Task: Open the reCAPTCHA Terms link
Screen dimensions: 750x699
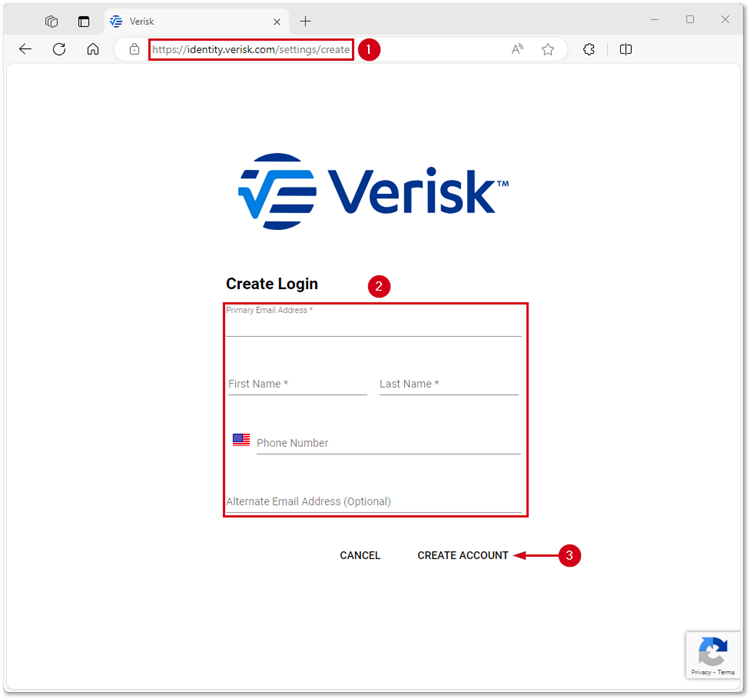Action: [x=726, y=672]
